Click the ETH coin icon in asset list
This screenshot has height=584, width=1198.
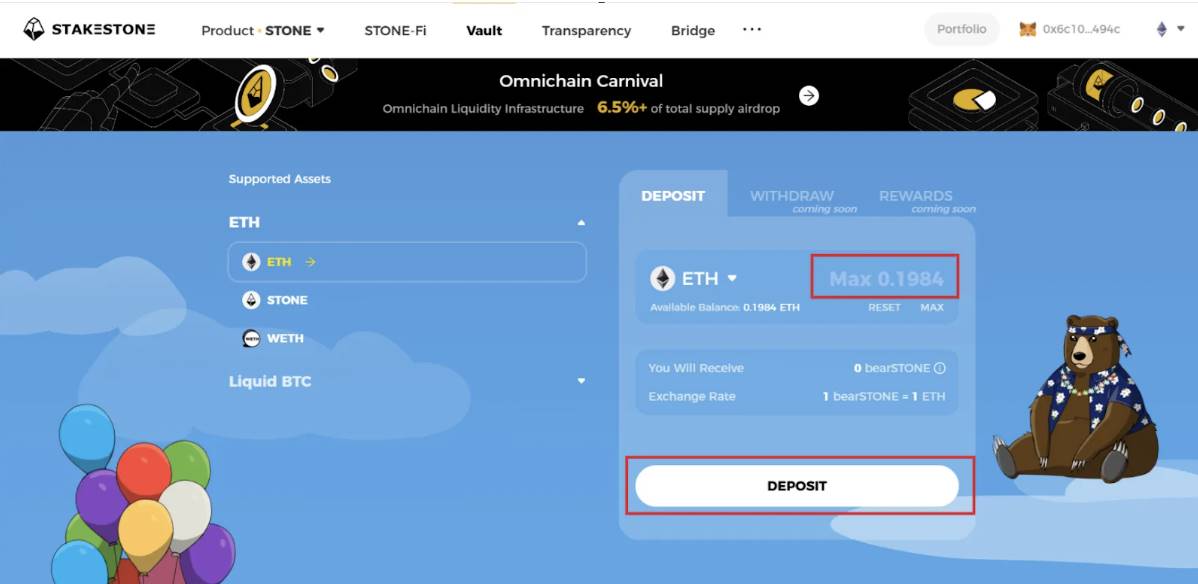coord(251,262)
